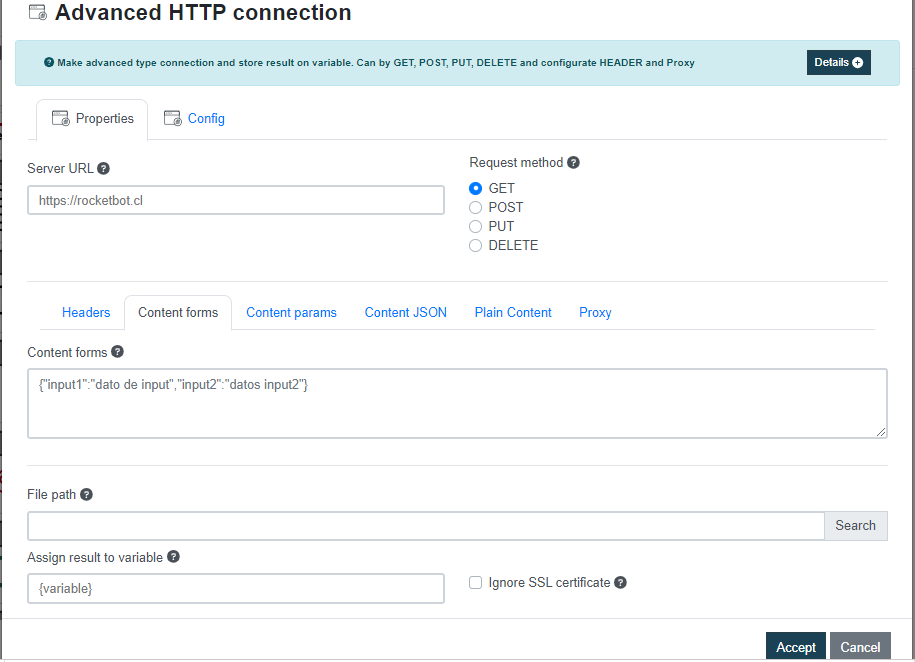This screenshot has height=662, width=915.
Task: Click the Accept button
Action: [795, 647]
